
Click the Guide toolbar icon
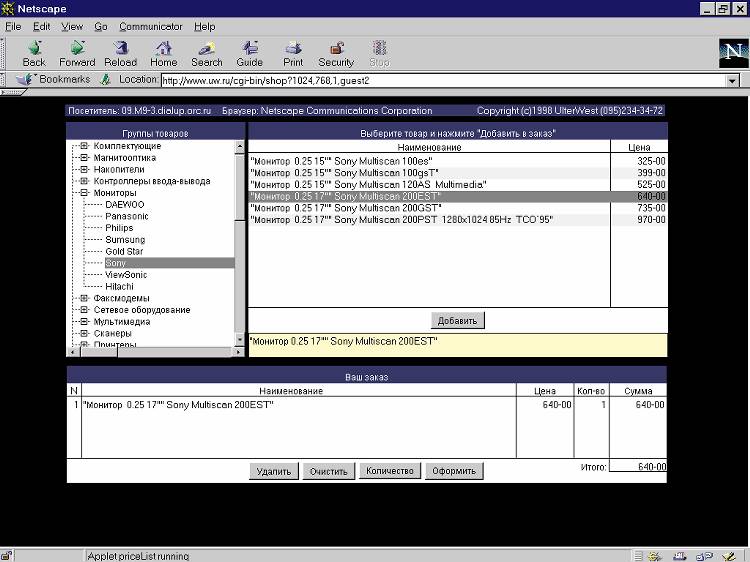249,52
